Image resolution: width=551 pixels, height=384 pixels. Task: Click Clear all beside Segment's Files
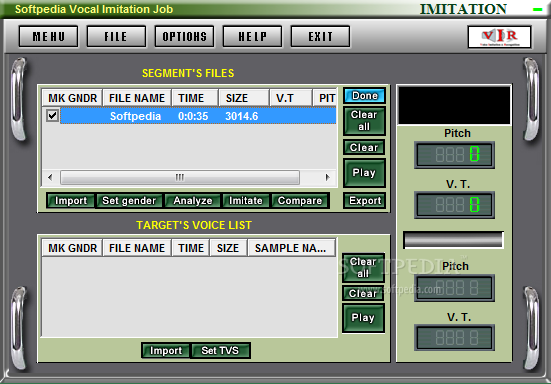click(364, 121)
